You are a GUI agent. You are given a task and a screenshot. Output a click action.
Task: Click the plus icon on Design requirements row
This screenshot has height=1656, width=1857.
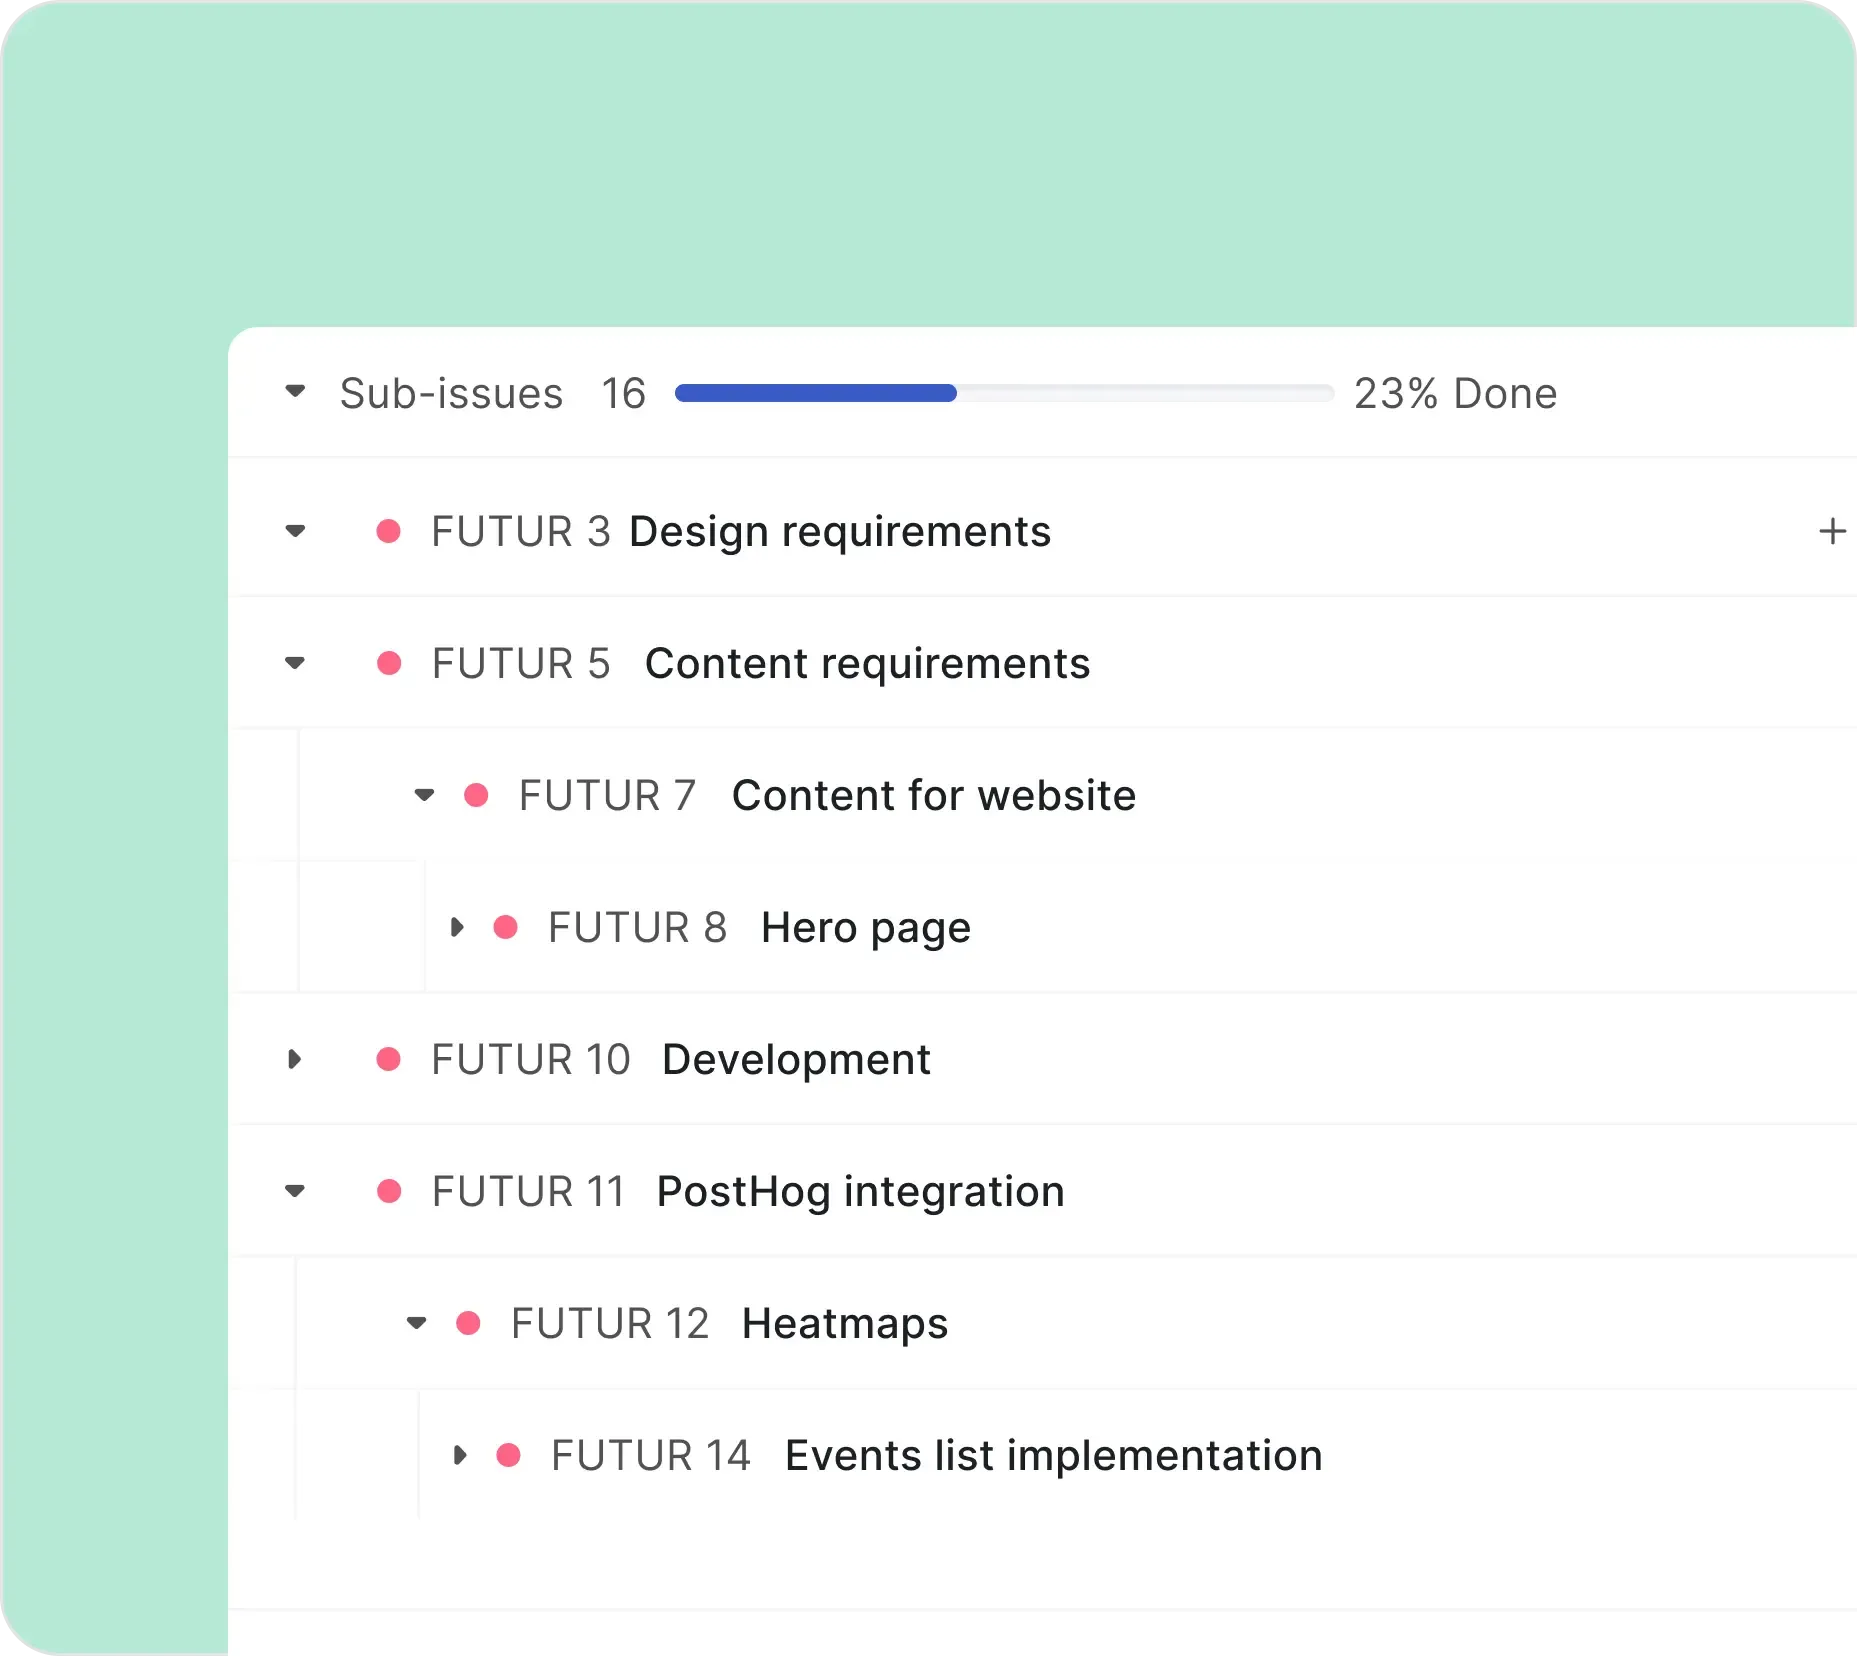(1831, 531)
